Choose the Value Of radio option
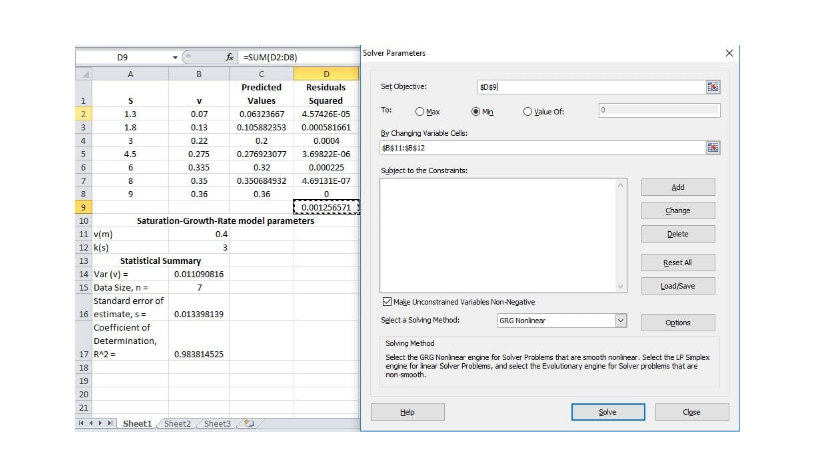 [x=527, y=111]
